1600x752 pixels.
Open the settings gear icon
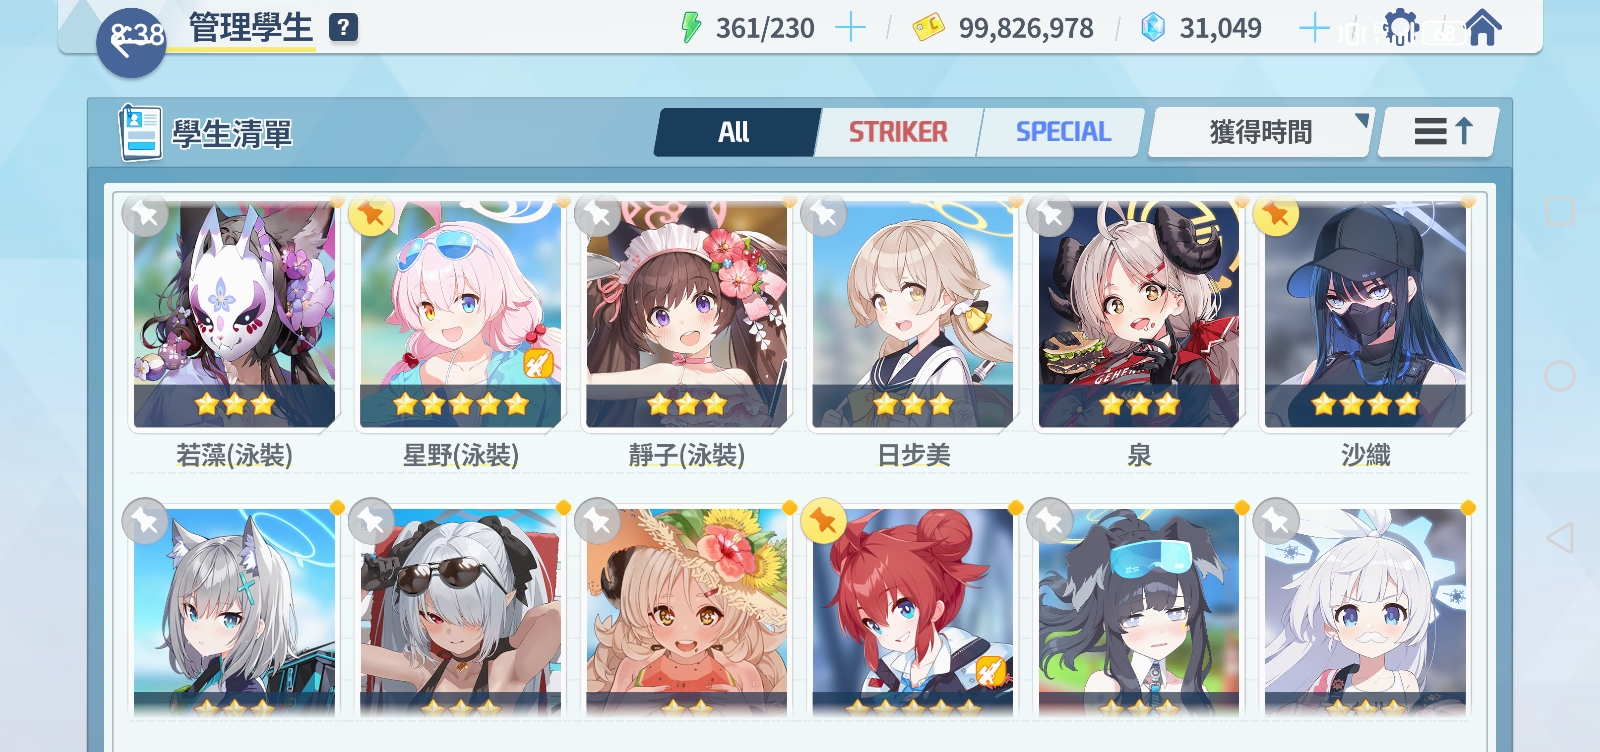pyautogui.click(x=1401, y=28)
